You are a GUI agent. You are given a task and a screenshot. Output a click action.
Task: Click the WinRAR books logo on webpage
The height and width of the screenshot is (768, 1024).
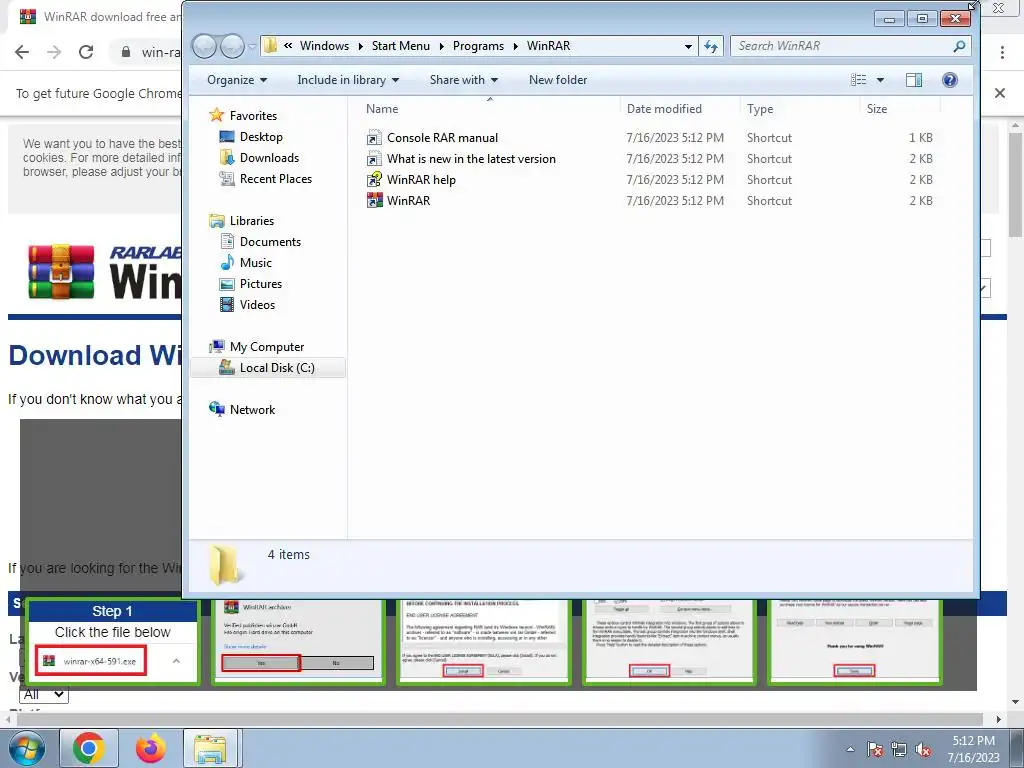(x=61, y=271)
